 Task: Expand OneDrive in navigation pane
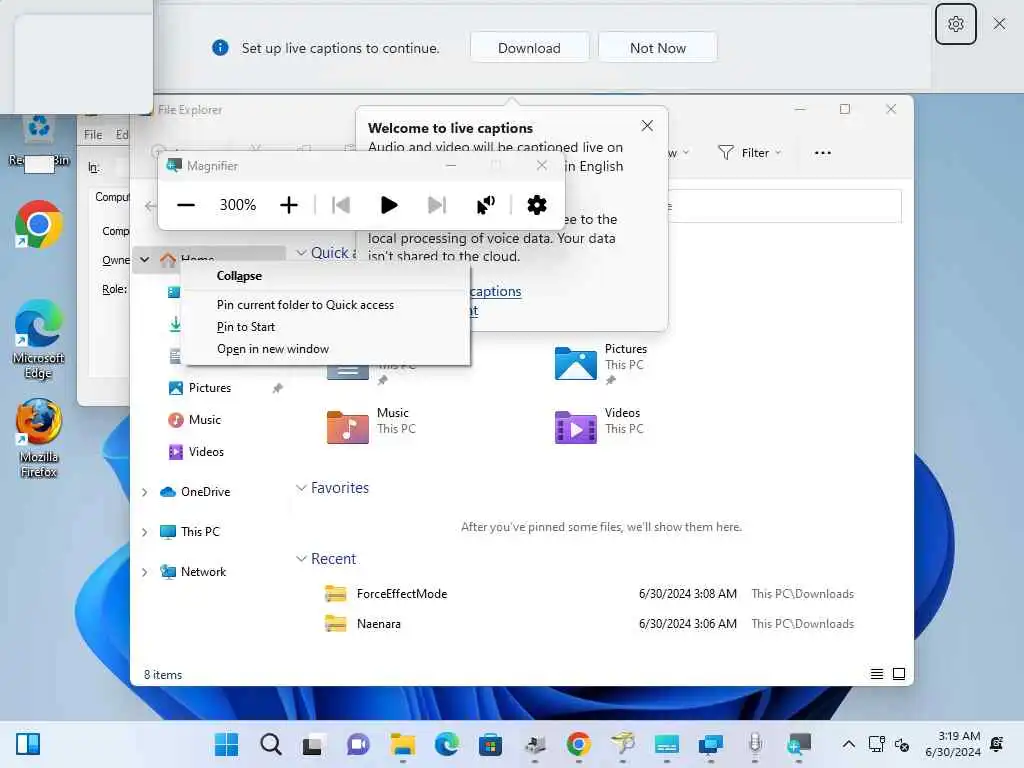point(144,492)
